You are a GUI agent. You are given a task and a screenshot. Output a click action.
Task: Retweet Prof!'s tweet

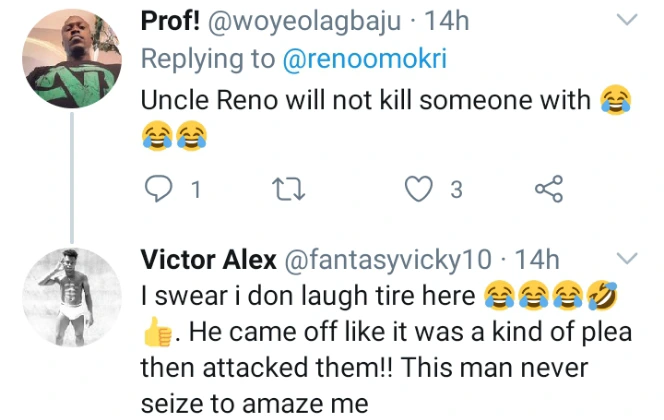[x=290, y=190]
